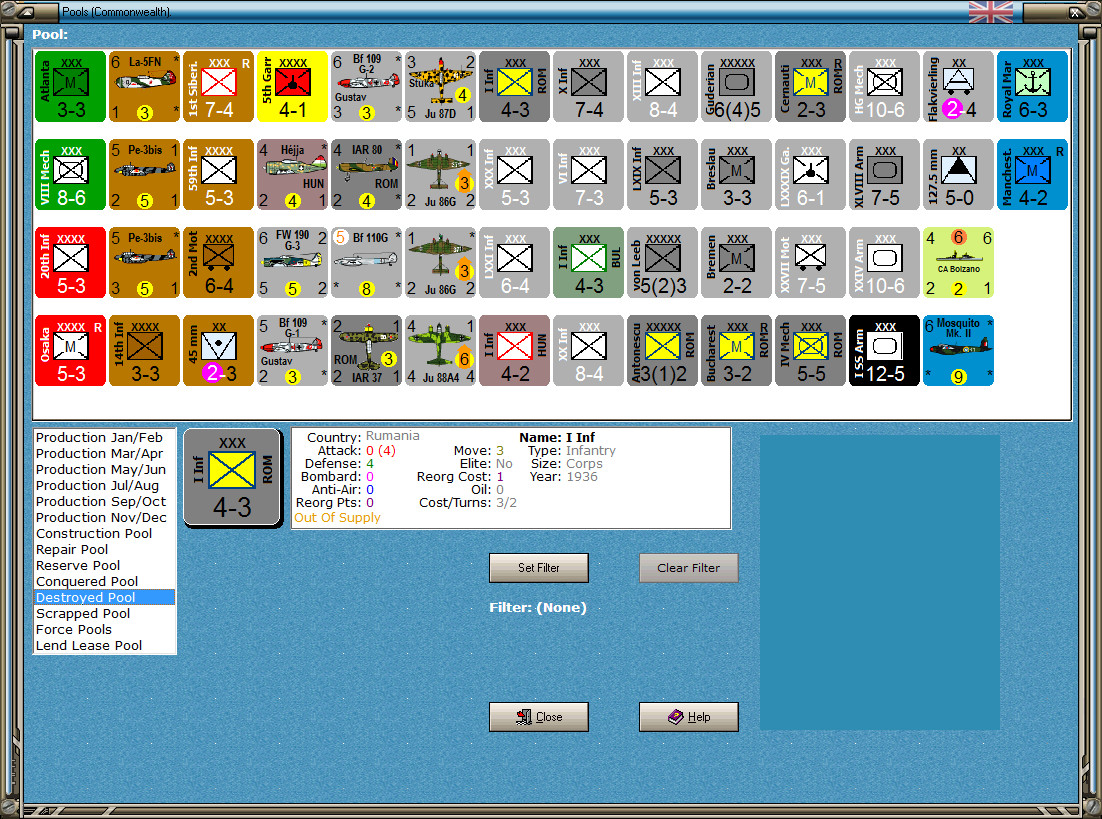Open Production Jul/Aug pool

pyautogui.click(x=104, y=485)
